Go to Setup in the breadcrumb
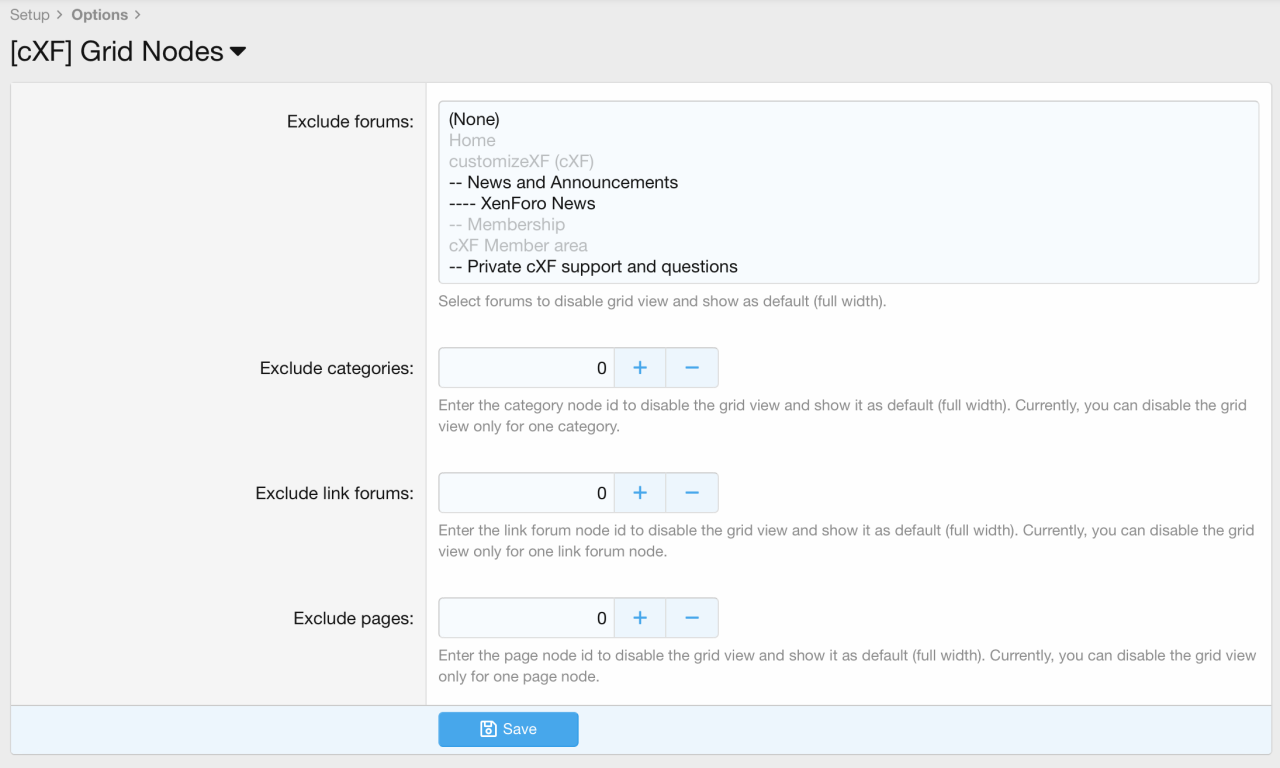The width and height of the screenshot is (1280, 768). 29,15
